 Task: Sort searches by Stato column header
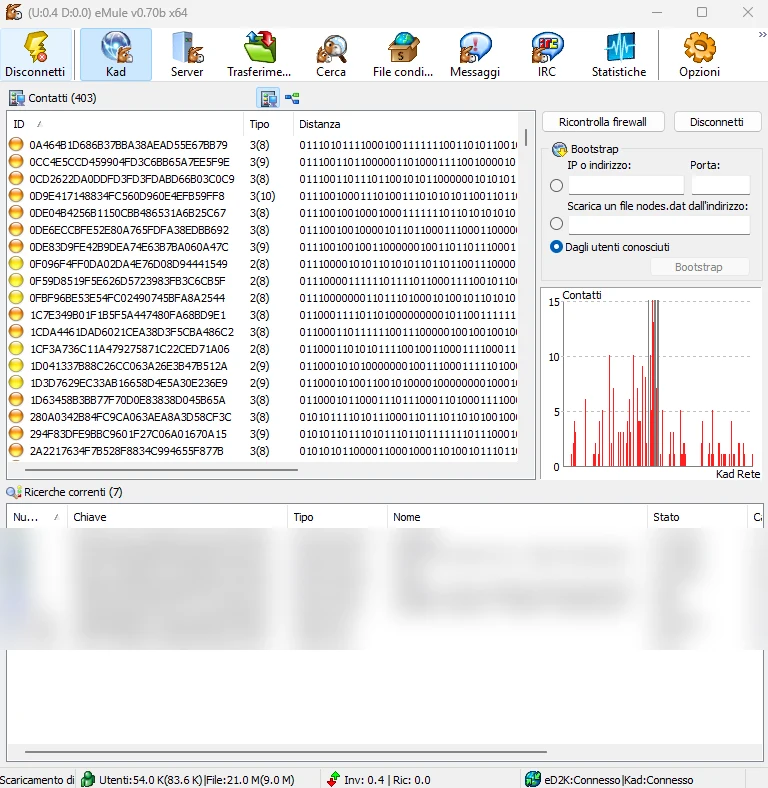pyautogui.click(x=698, y=517)
